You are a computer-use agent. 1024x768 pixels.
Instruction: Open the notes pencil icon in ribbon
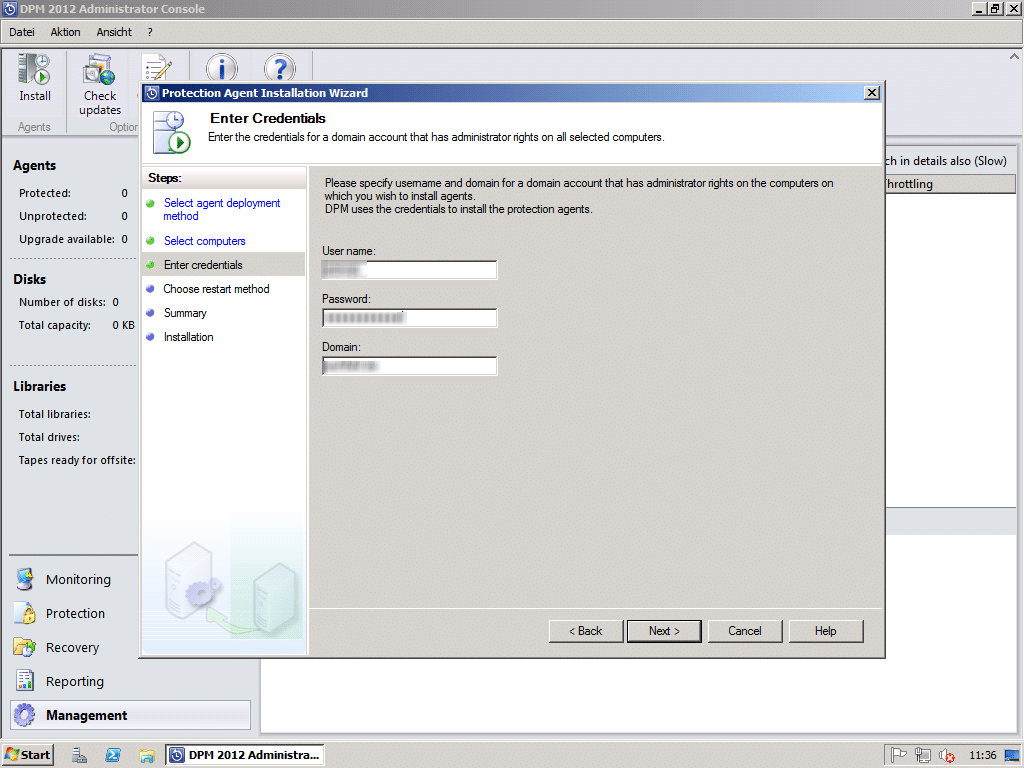[x=157, y=67]
